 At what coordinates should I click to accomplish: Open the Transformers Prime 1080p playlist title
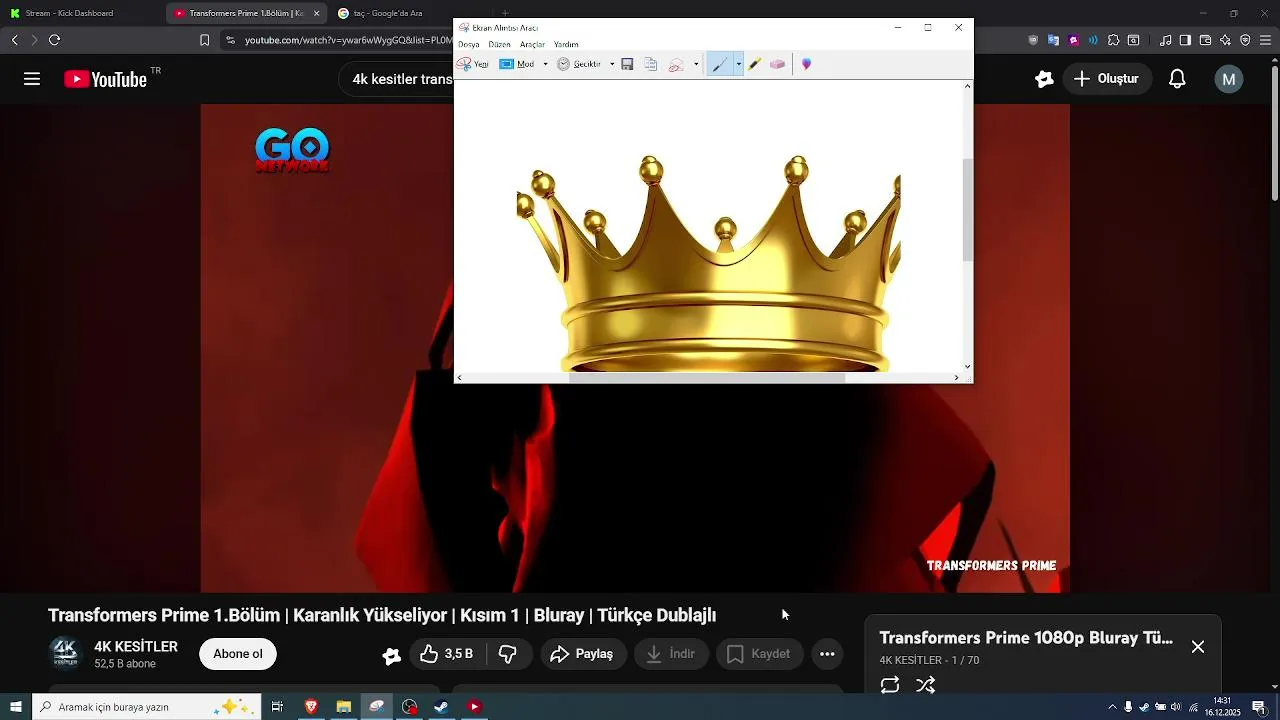pyautogui.click(x=1026, y=638)
